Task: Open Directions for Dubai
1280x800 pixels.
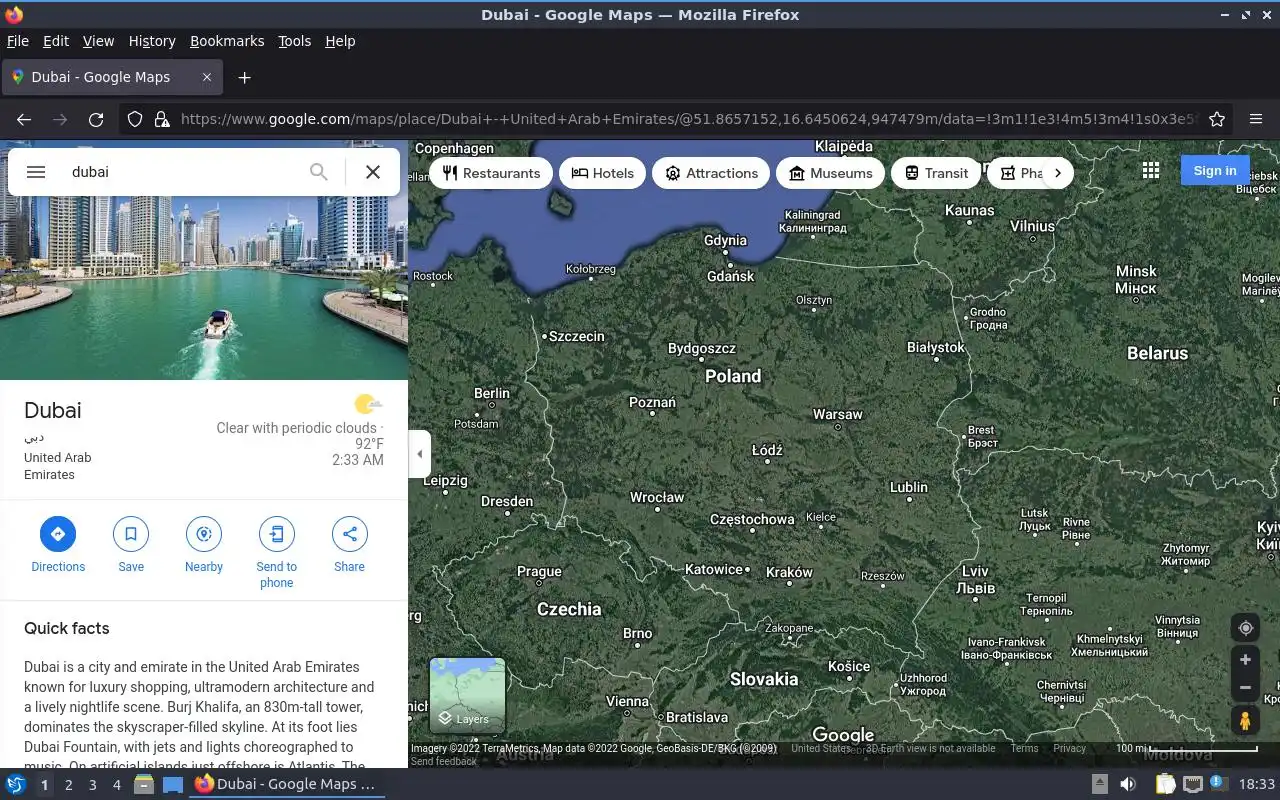Action: click(x=58, y=544)
